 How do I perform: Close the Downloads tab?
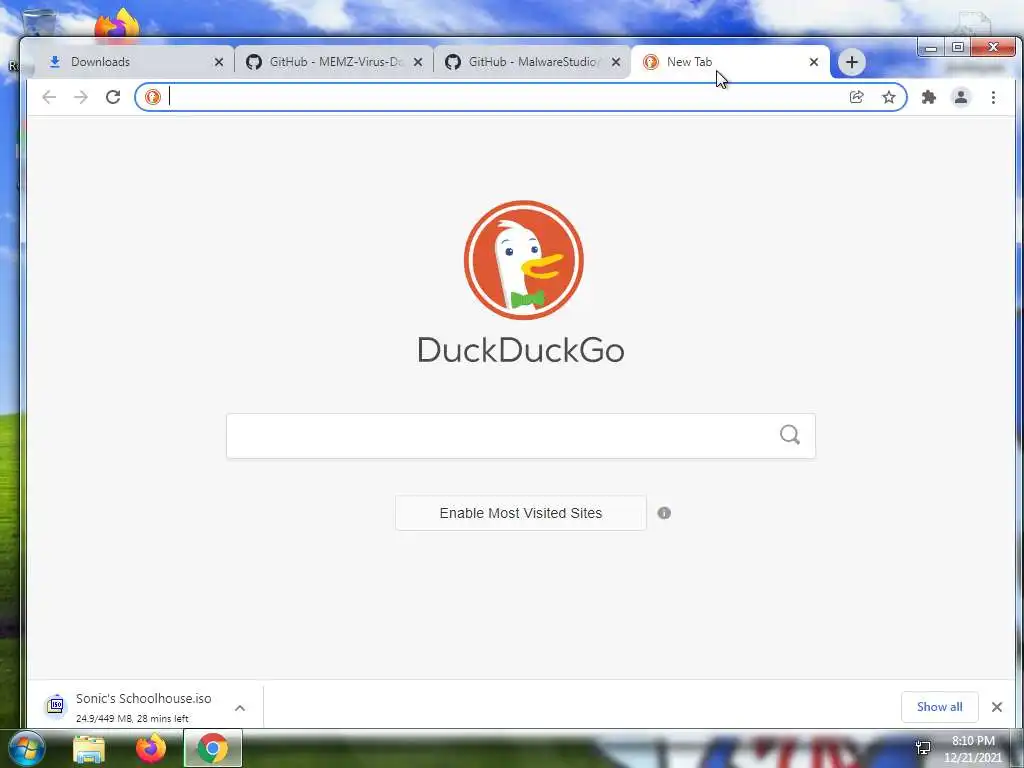[219, 62]
